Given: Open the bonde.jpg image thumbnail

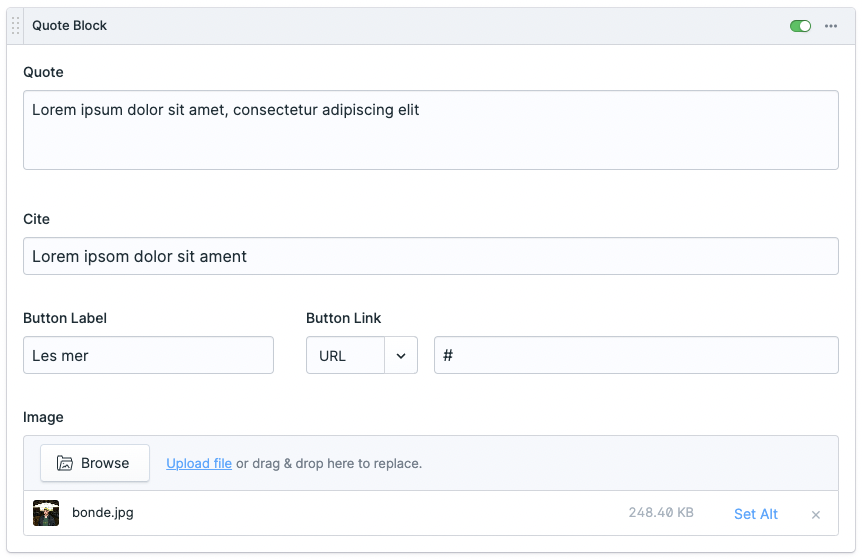Looking at the screenshot, I should (46, 513).
